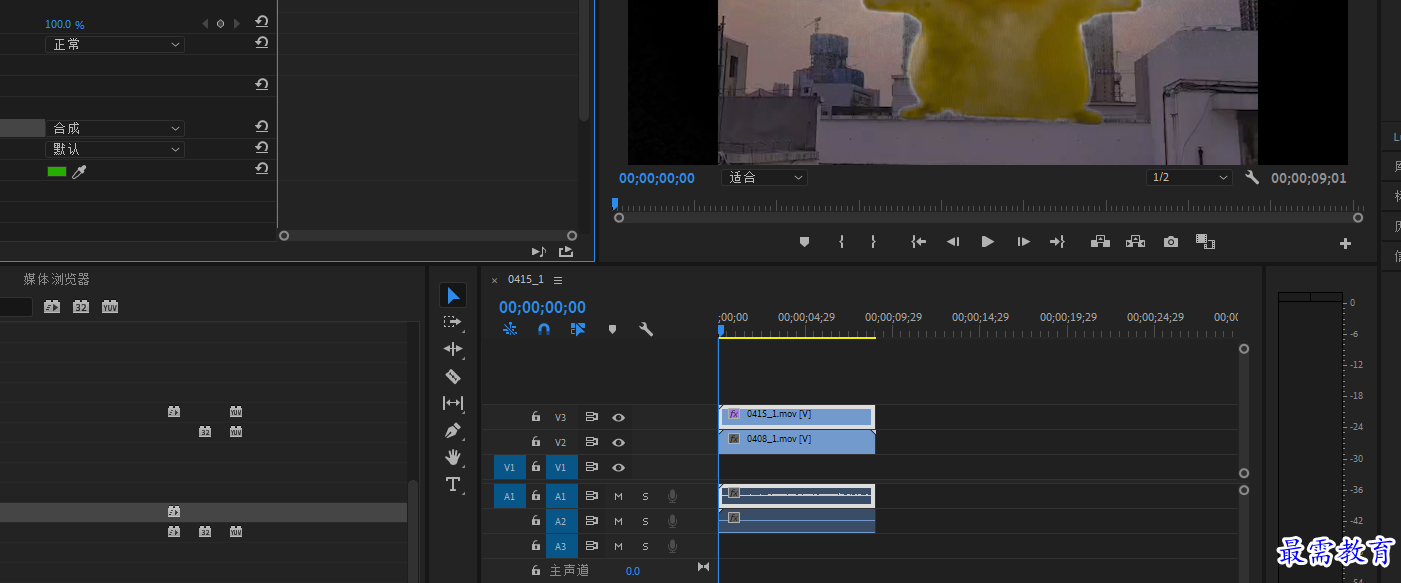The width and height of the screenshot is (1401, 583).
Task: Solo track A3
Action: 645,546
